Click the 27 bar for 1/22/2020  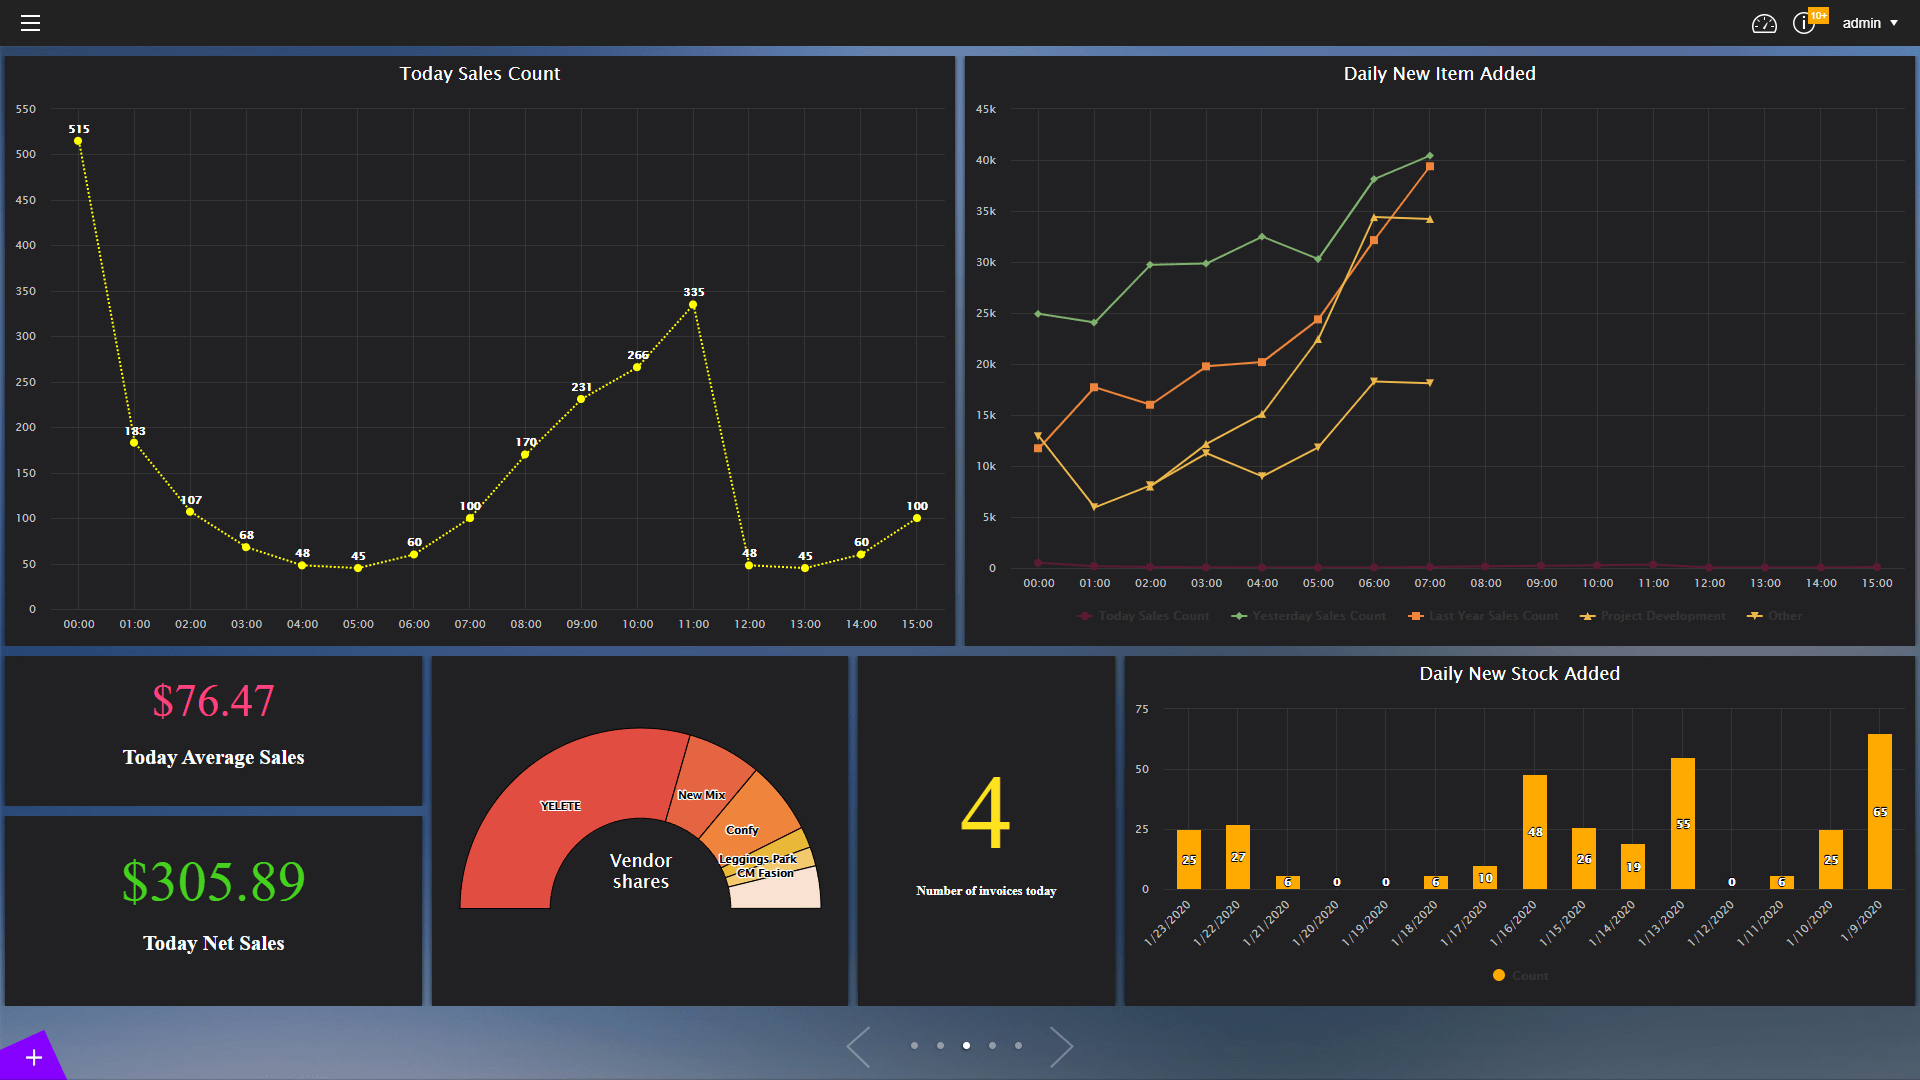click(x=1238, y=857)
